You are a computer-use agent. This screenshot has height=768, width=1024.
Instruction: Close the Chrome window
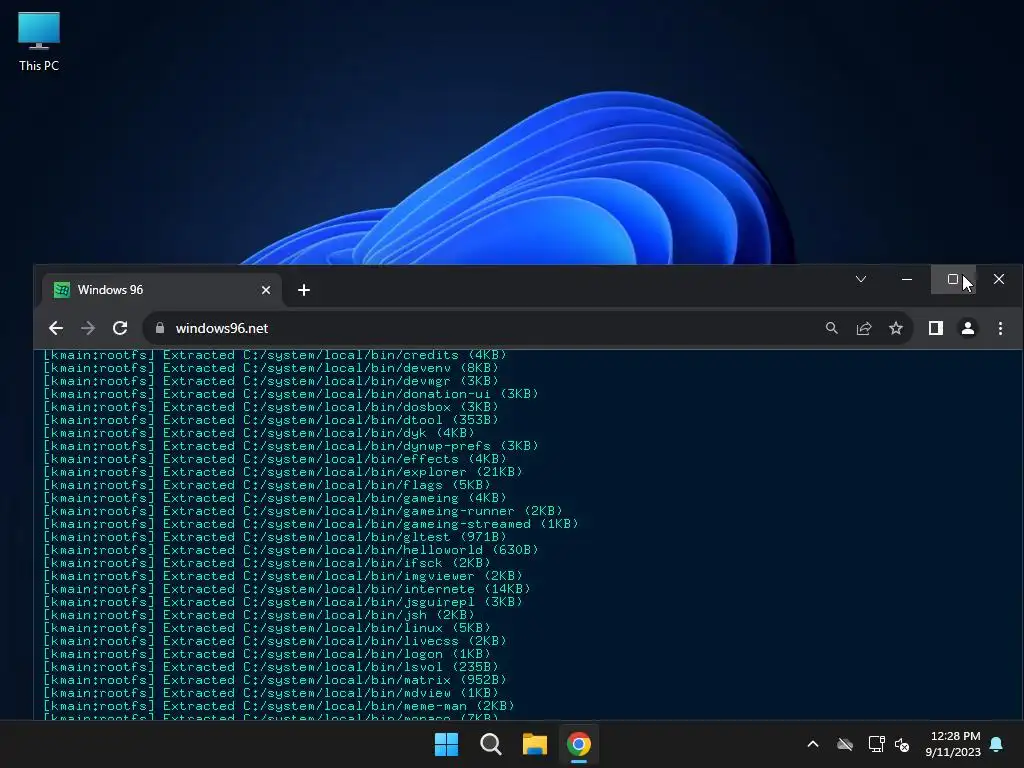[x=999, y=280]
